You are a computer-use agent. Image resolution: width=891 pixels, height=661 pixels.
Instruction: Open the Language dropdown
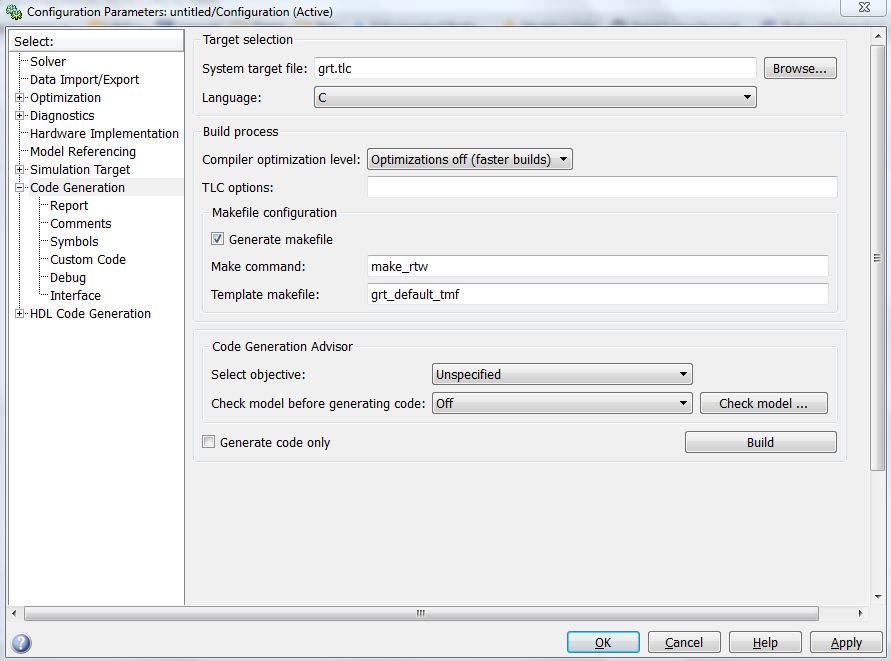(x=535, y=98)
